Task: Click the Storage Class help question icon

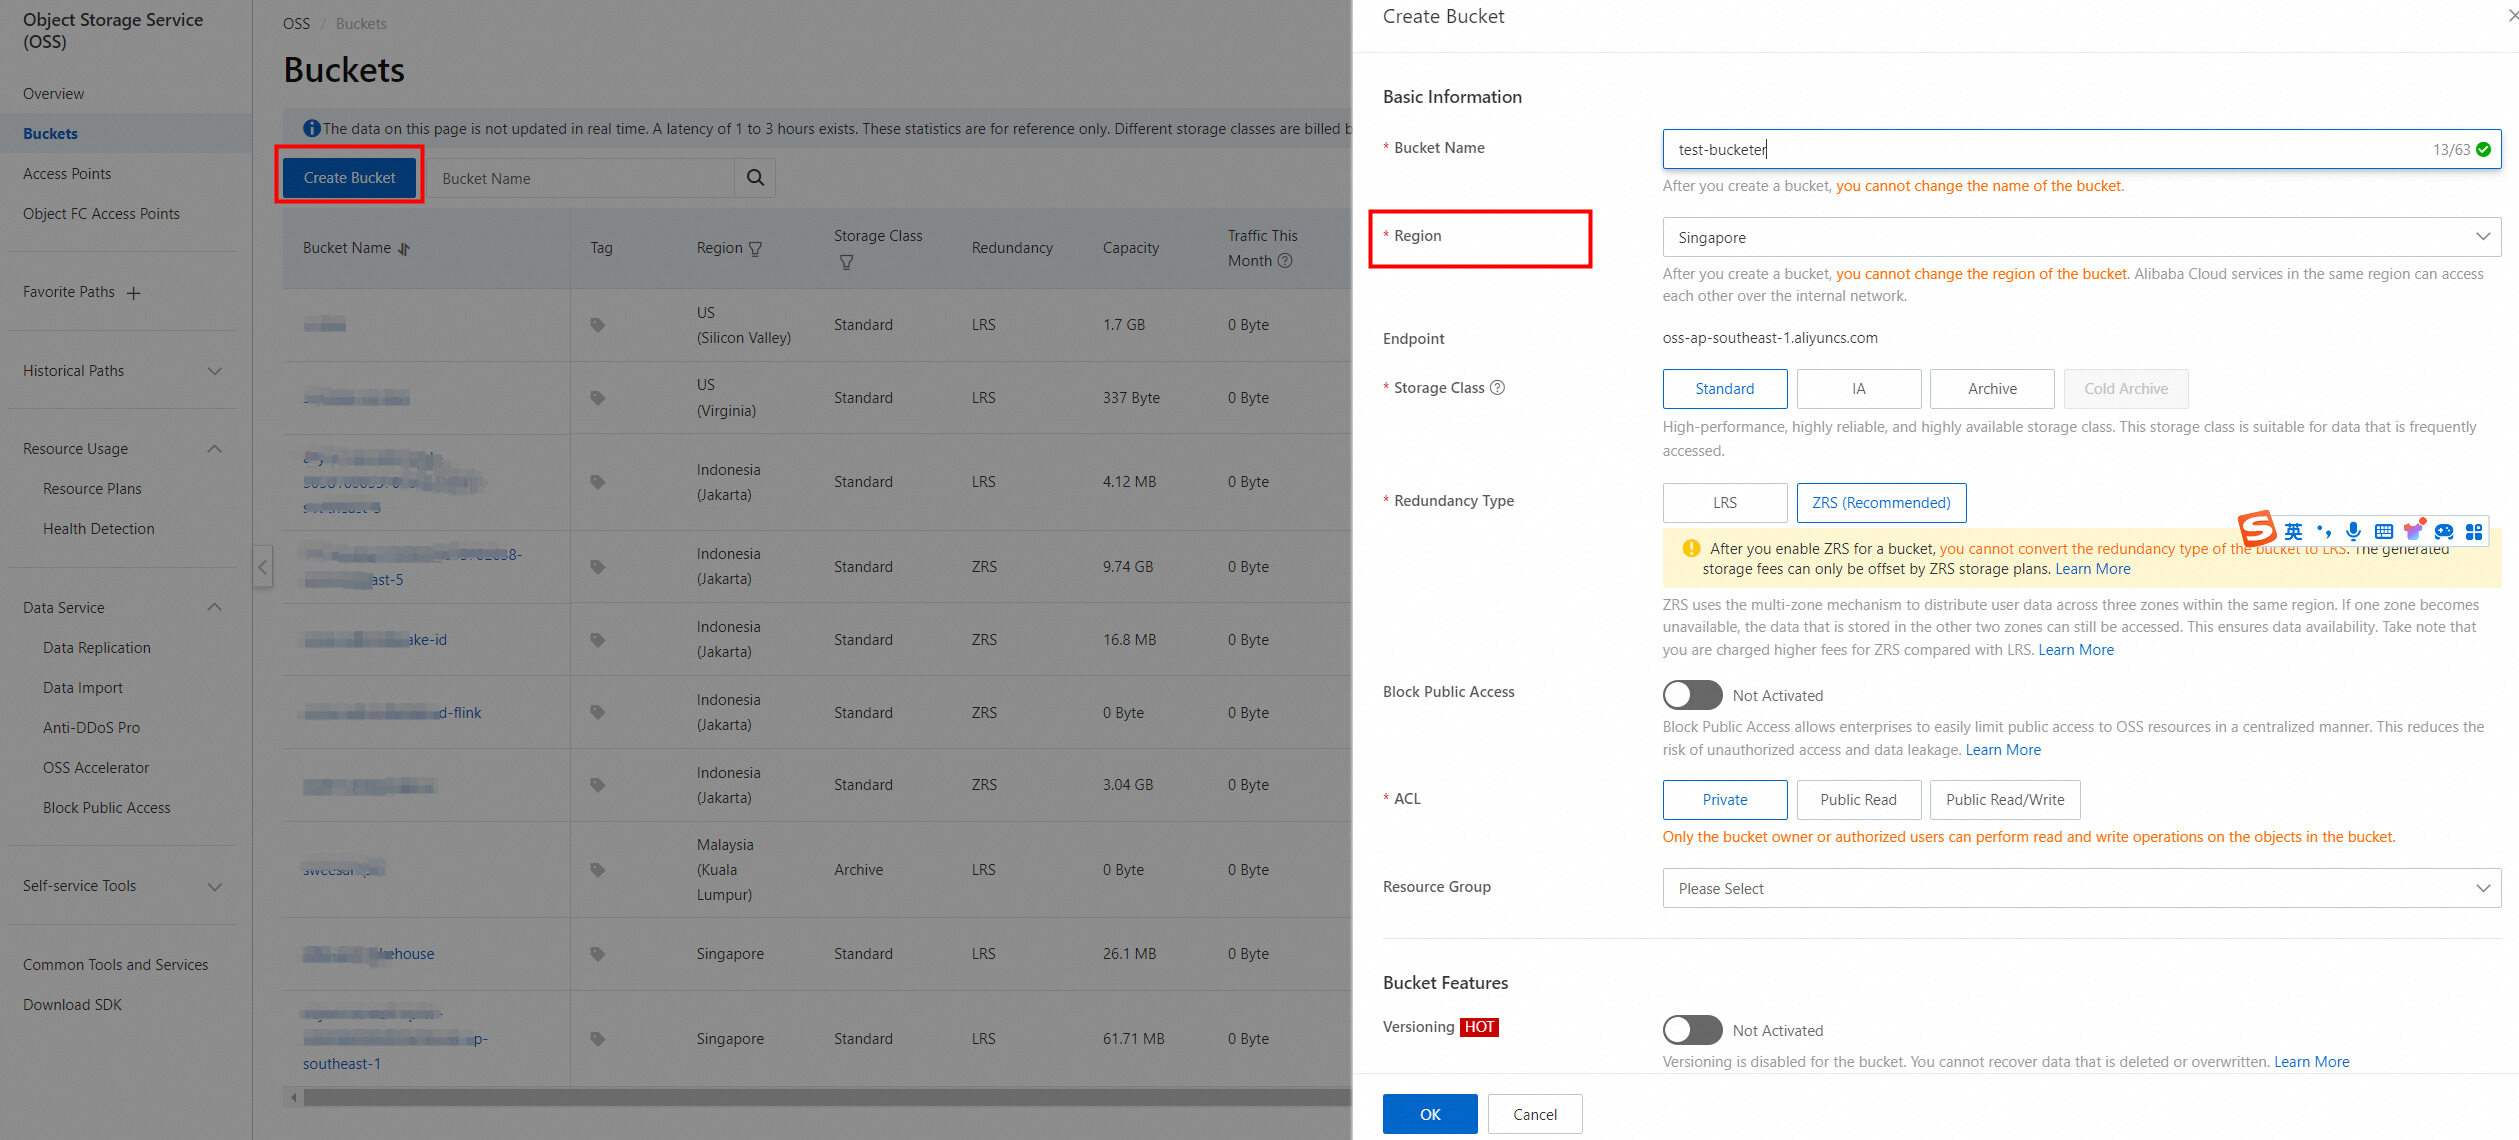Action: tap(1497, 388)
